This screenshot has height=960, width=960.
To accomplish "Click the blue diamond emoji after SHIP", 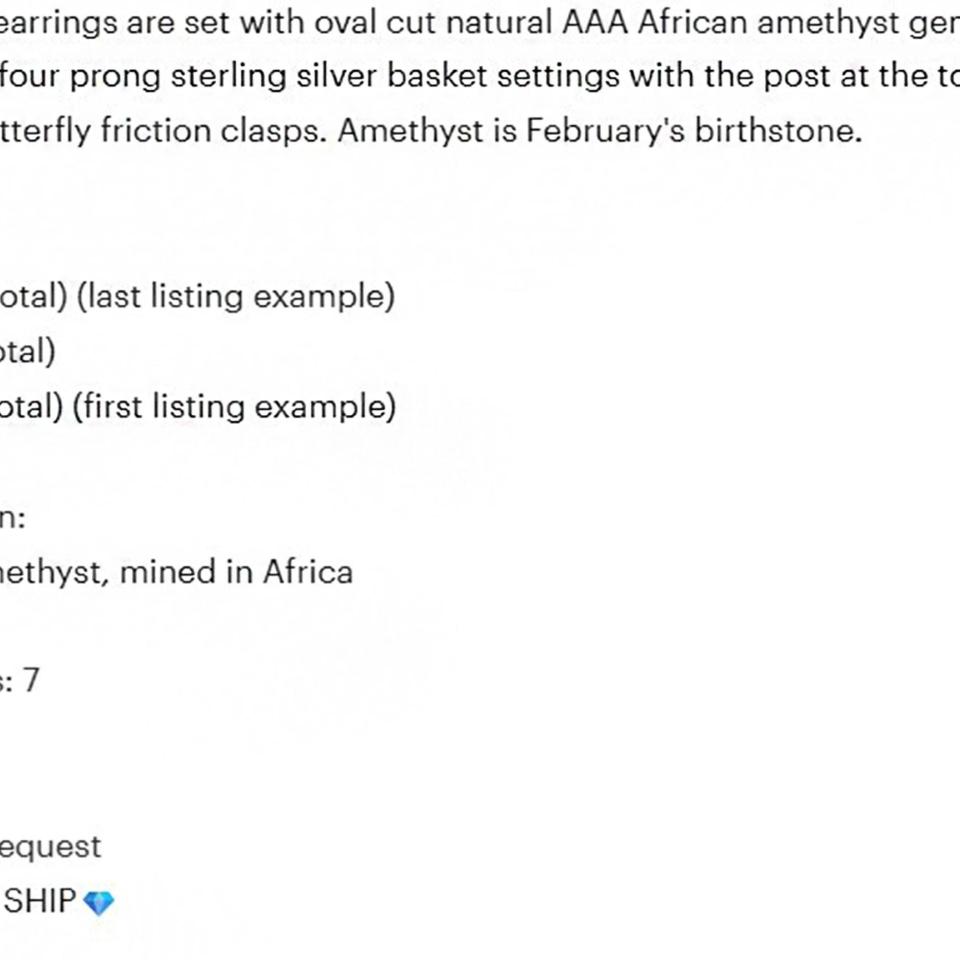I will (99, 902).
